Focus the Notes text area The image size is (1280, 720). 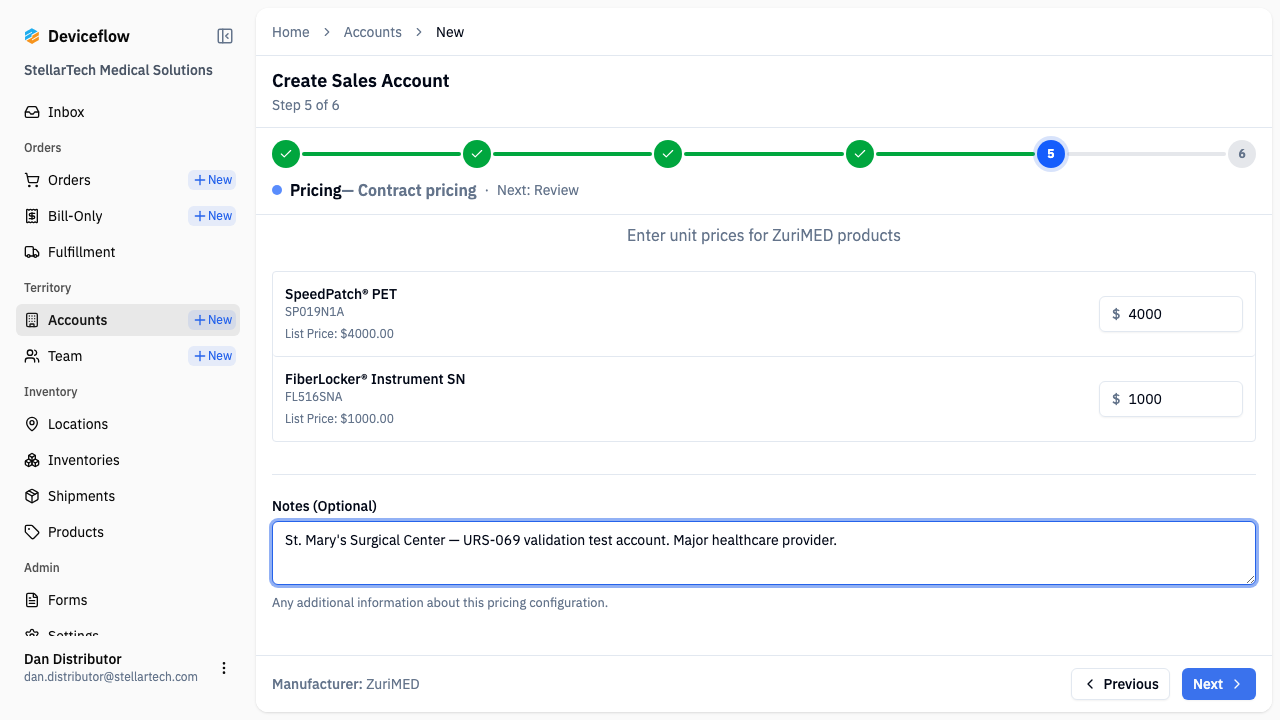(764, 553)
